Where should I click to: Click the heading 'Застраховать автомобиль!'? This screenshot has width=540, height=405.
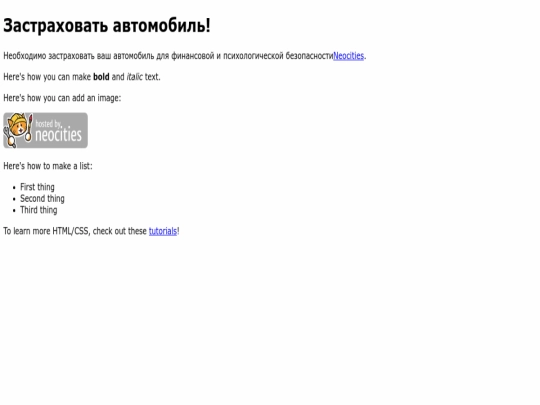click(107, 25)
